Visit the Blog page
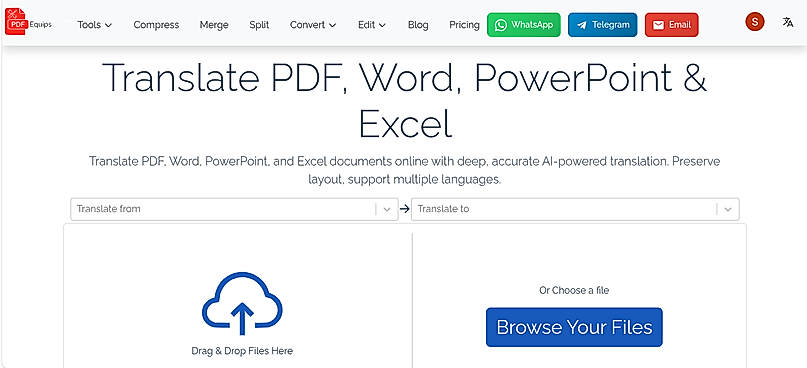 (418, 25)
